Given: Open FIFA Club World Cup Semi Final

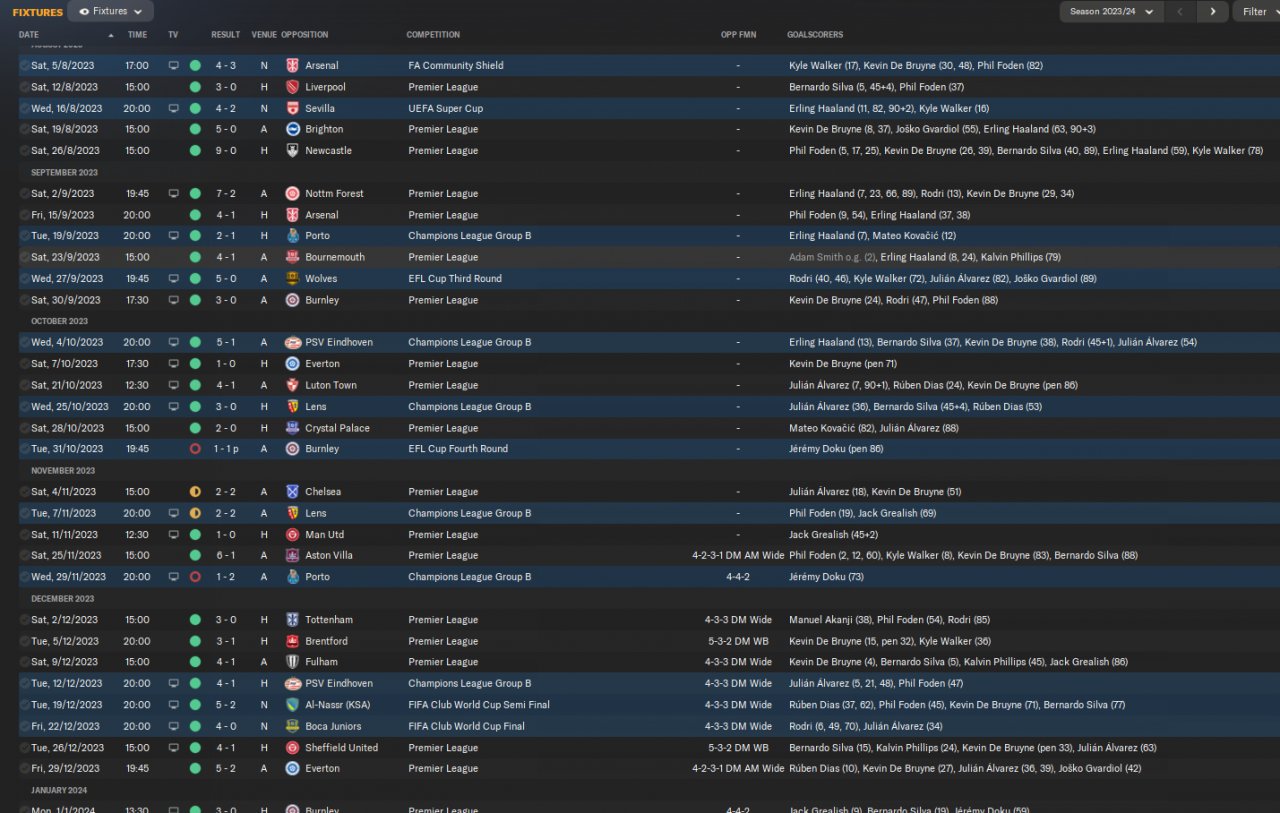Looking at the screenshot, I should coord(479,705).
